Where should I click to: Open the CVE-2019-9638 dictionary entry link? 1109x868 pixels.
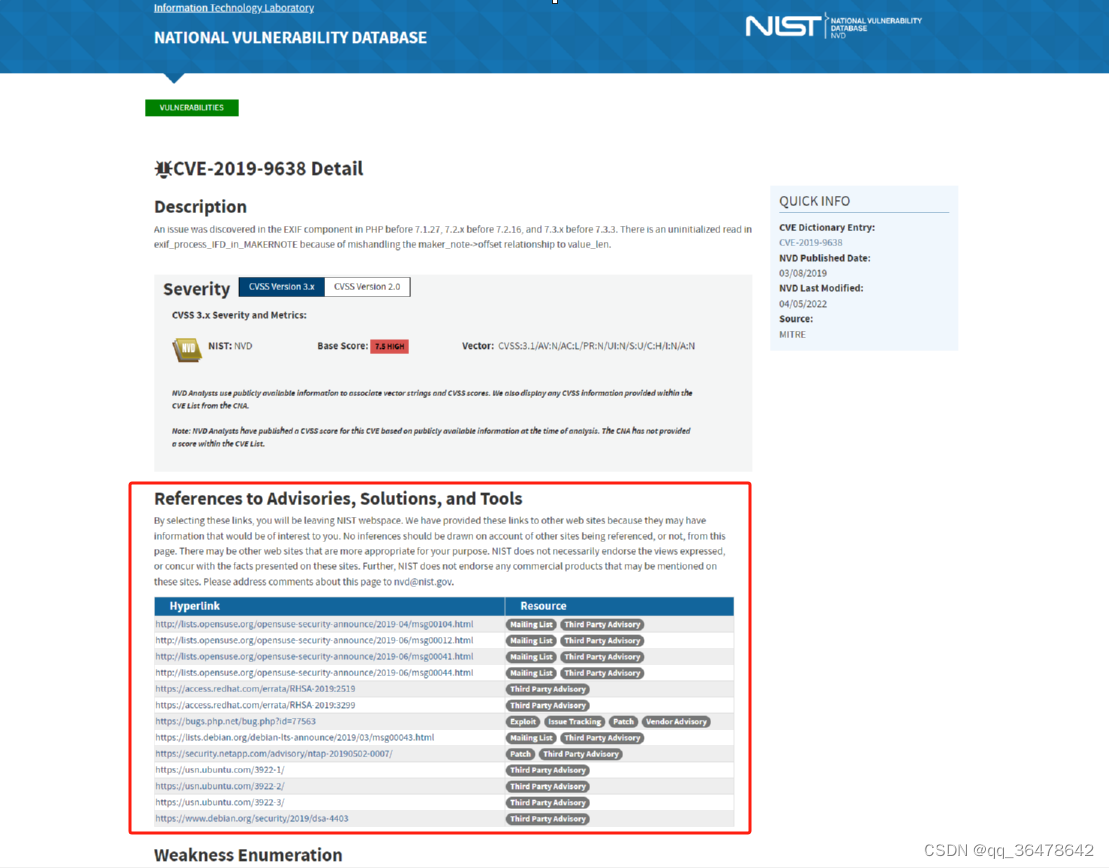click(x=811, y=243)
